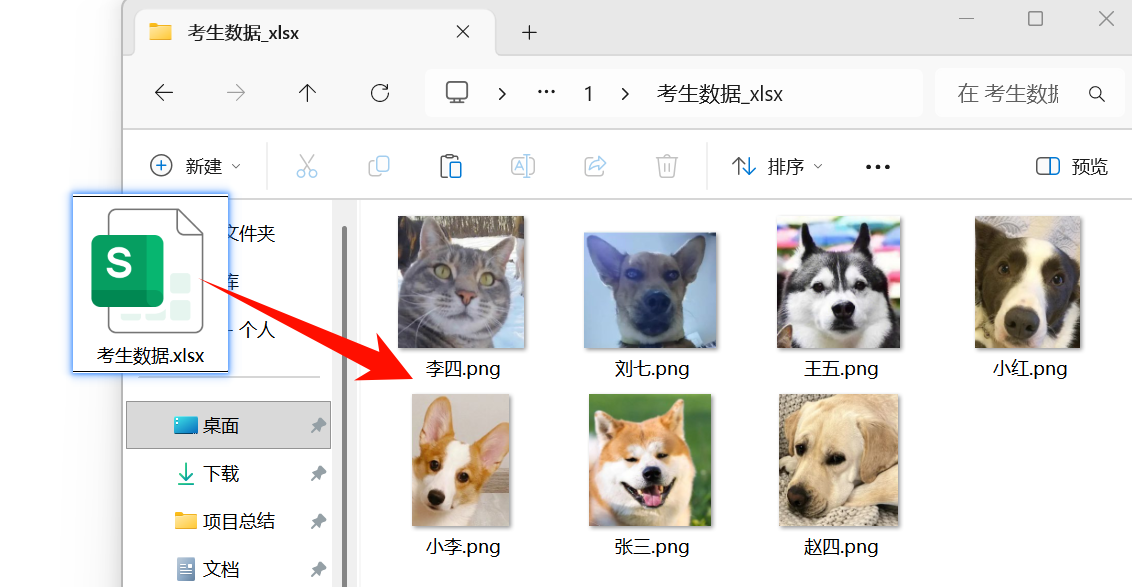Screen dimensions: 1132x587
Task: Select the 张三.png thumbnail
Action: 650,460
